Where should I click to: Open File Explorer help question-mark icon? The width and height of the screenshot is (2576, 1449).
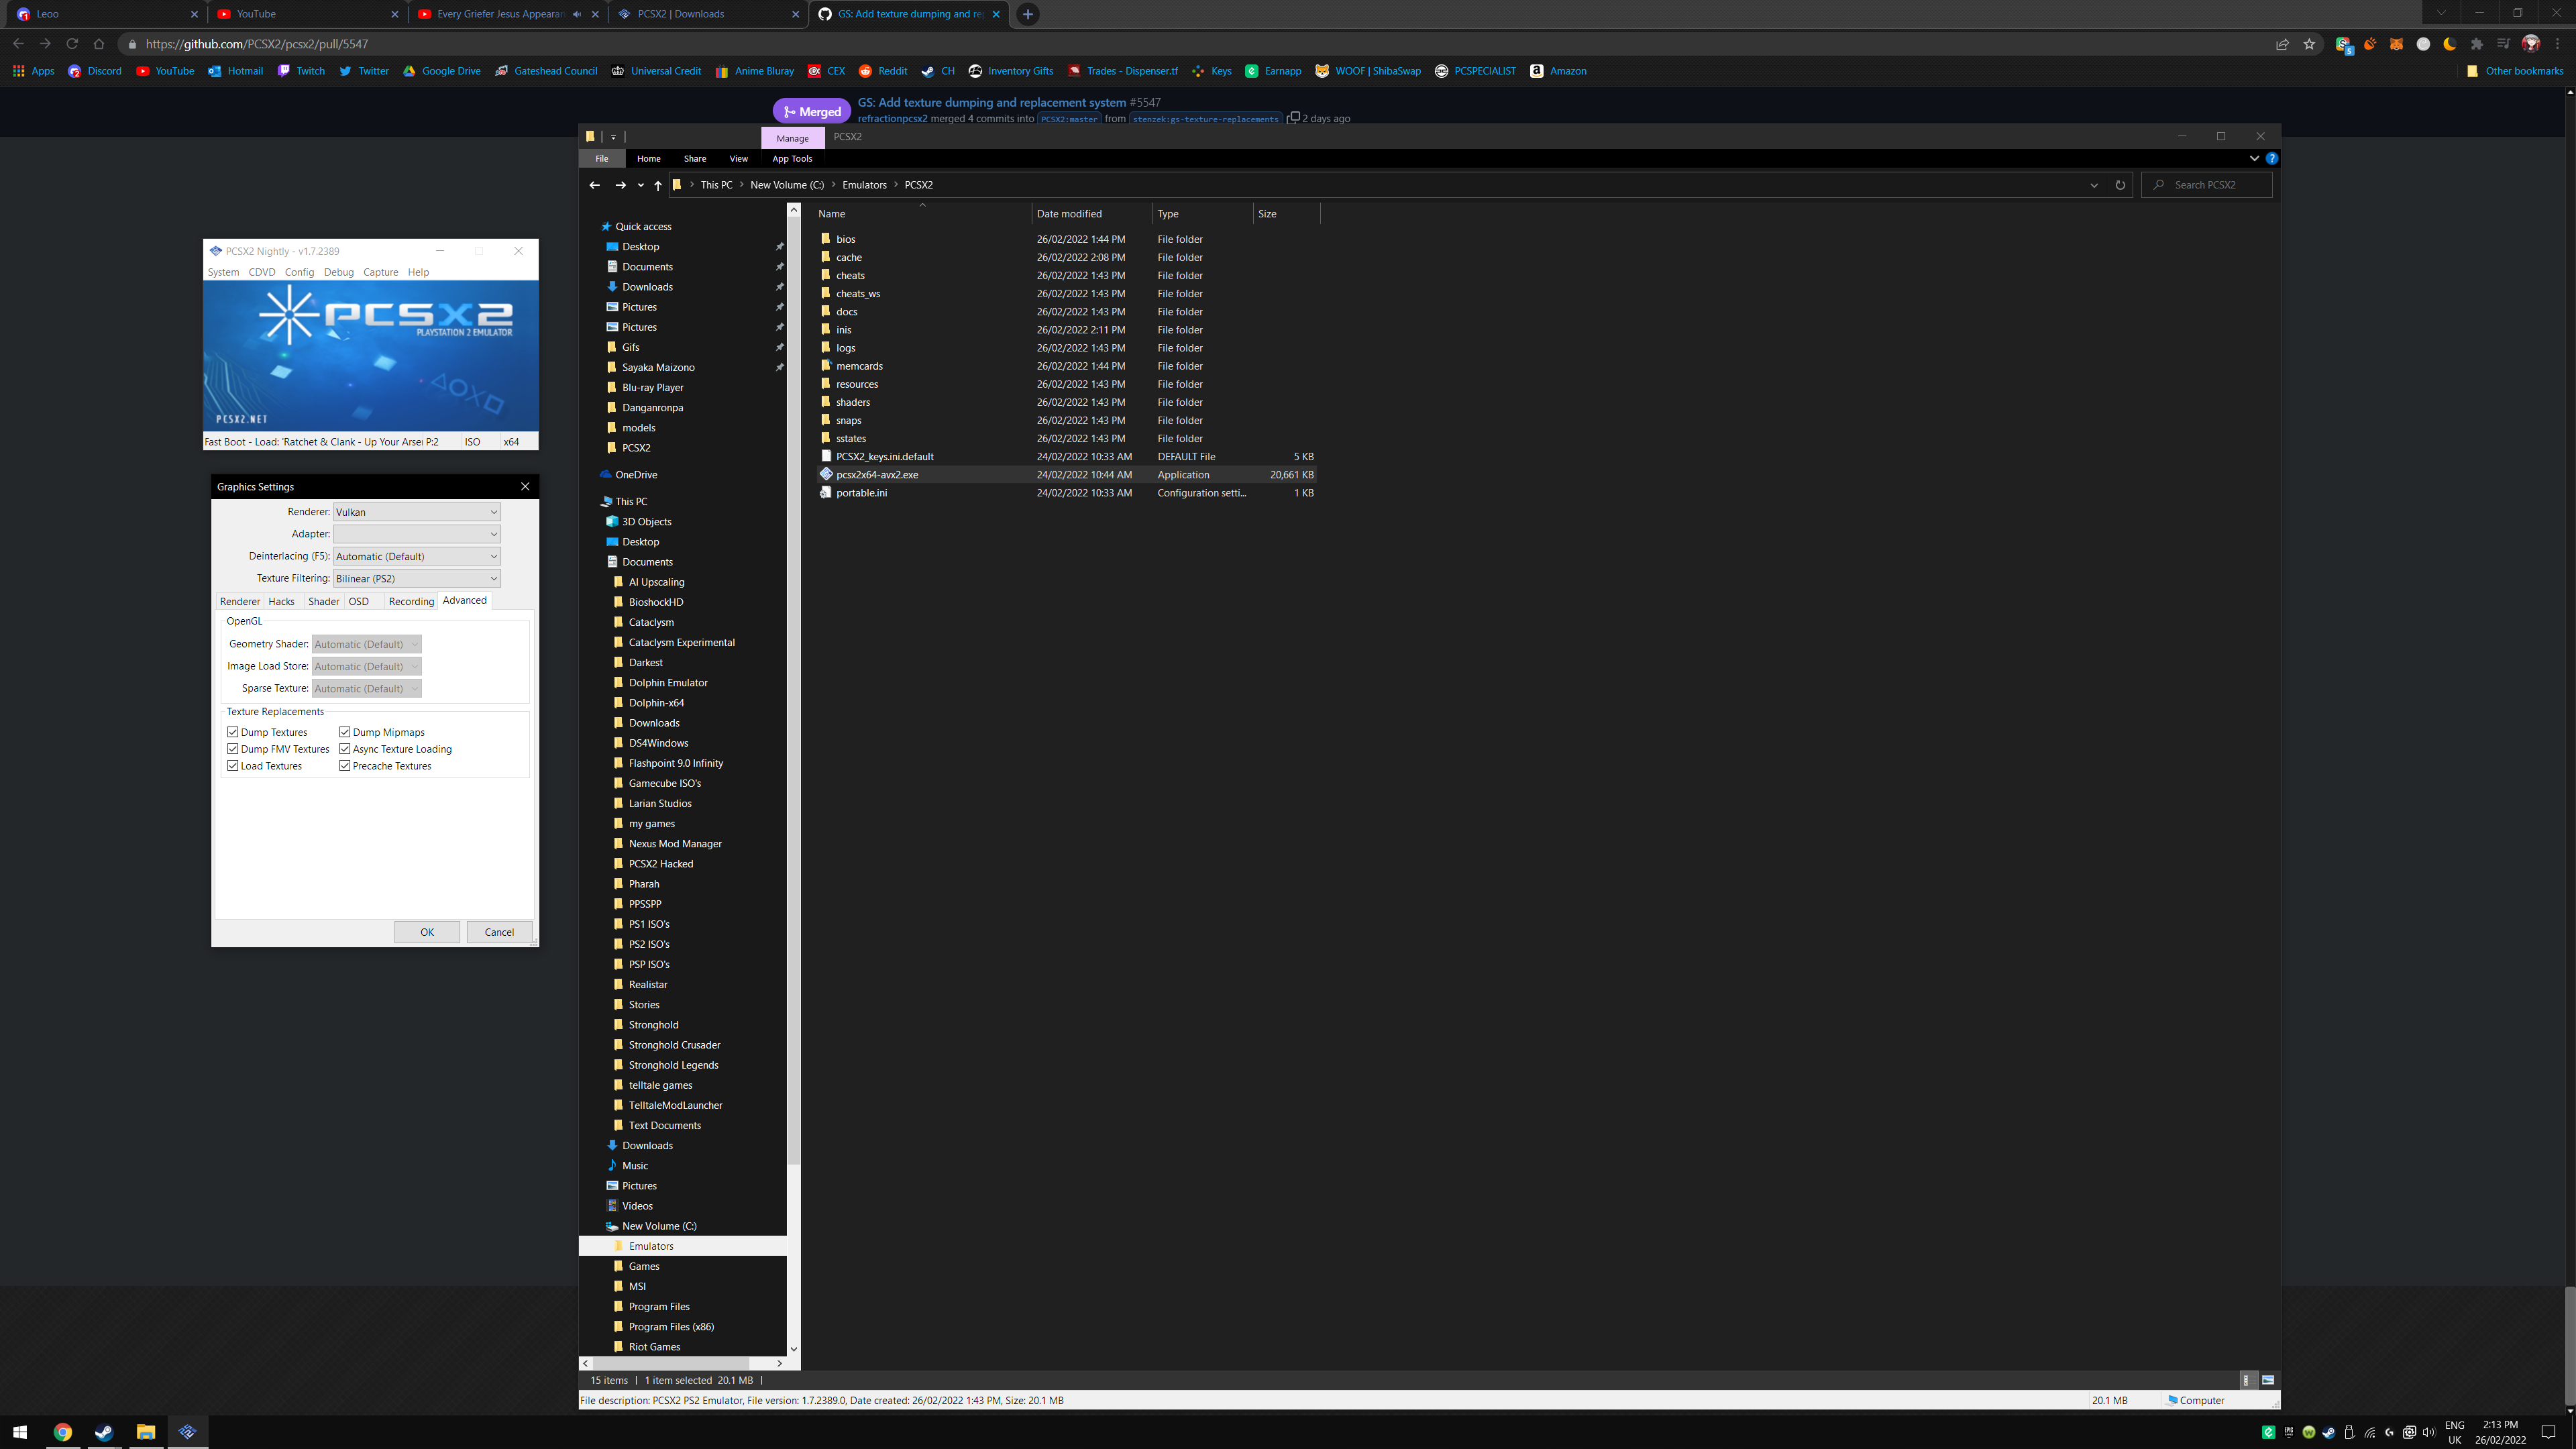pos(2271,158)
